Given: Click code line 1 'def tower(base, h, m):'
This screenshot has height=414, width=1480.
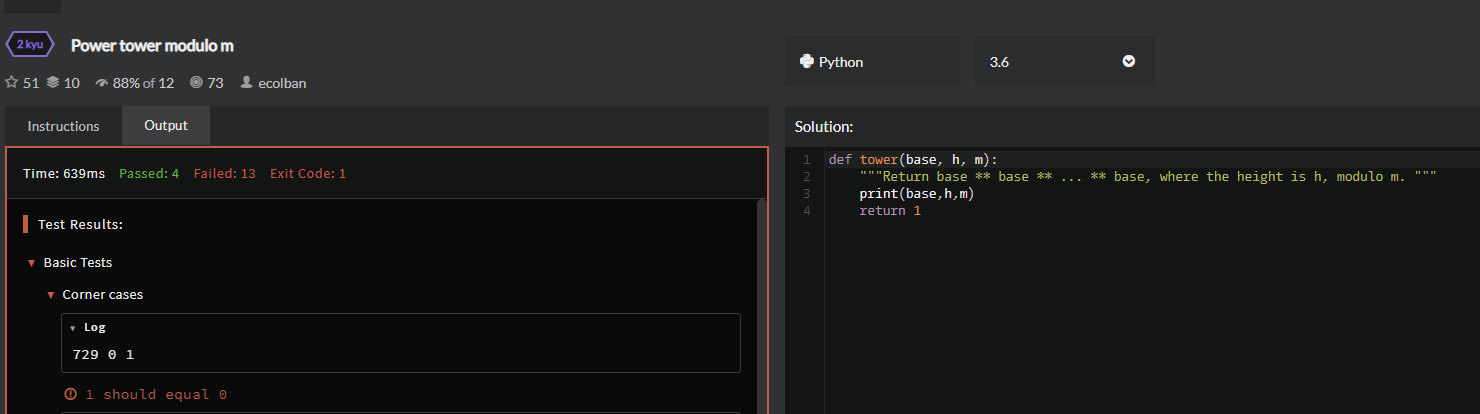Looking at the screenshot, I should [913, 159].
